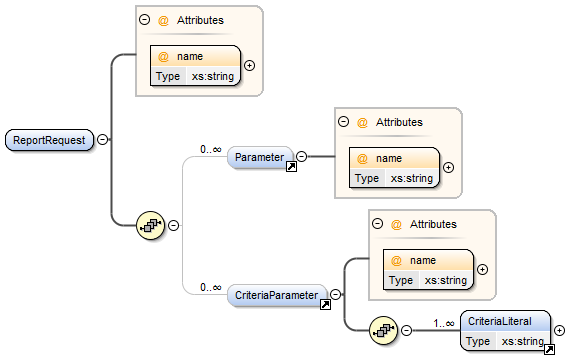Expand Parameter's name attribute plus button
The height and width of the screenshot is (360, 570).
[x=449, y=168]
